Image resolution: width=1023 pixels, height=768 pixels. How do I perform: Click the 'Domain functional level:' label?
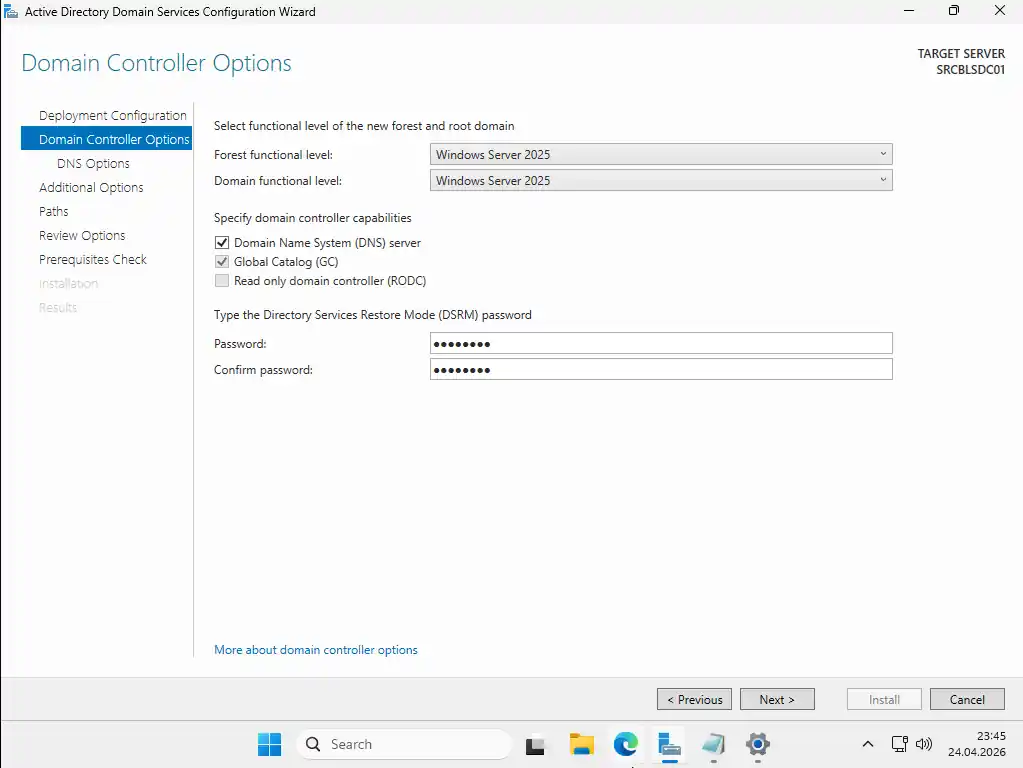[x=278, y=181]
